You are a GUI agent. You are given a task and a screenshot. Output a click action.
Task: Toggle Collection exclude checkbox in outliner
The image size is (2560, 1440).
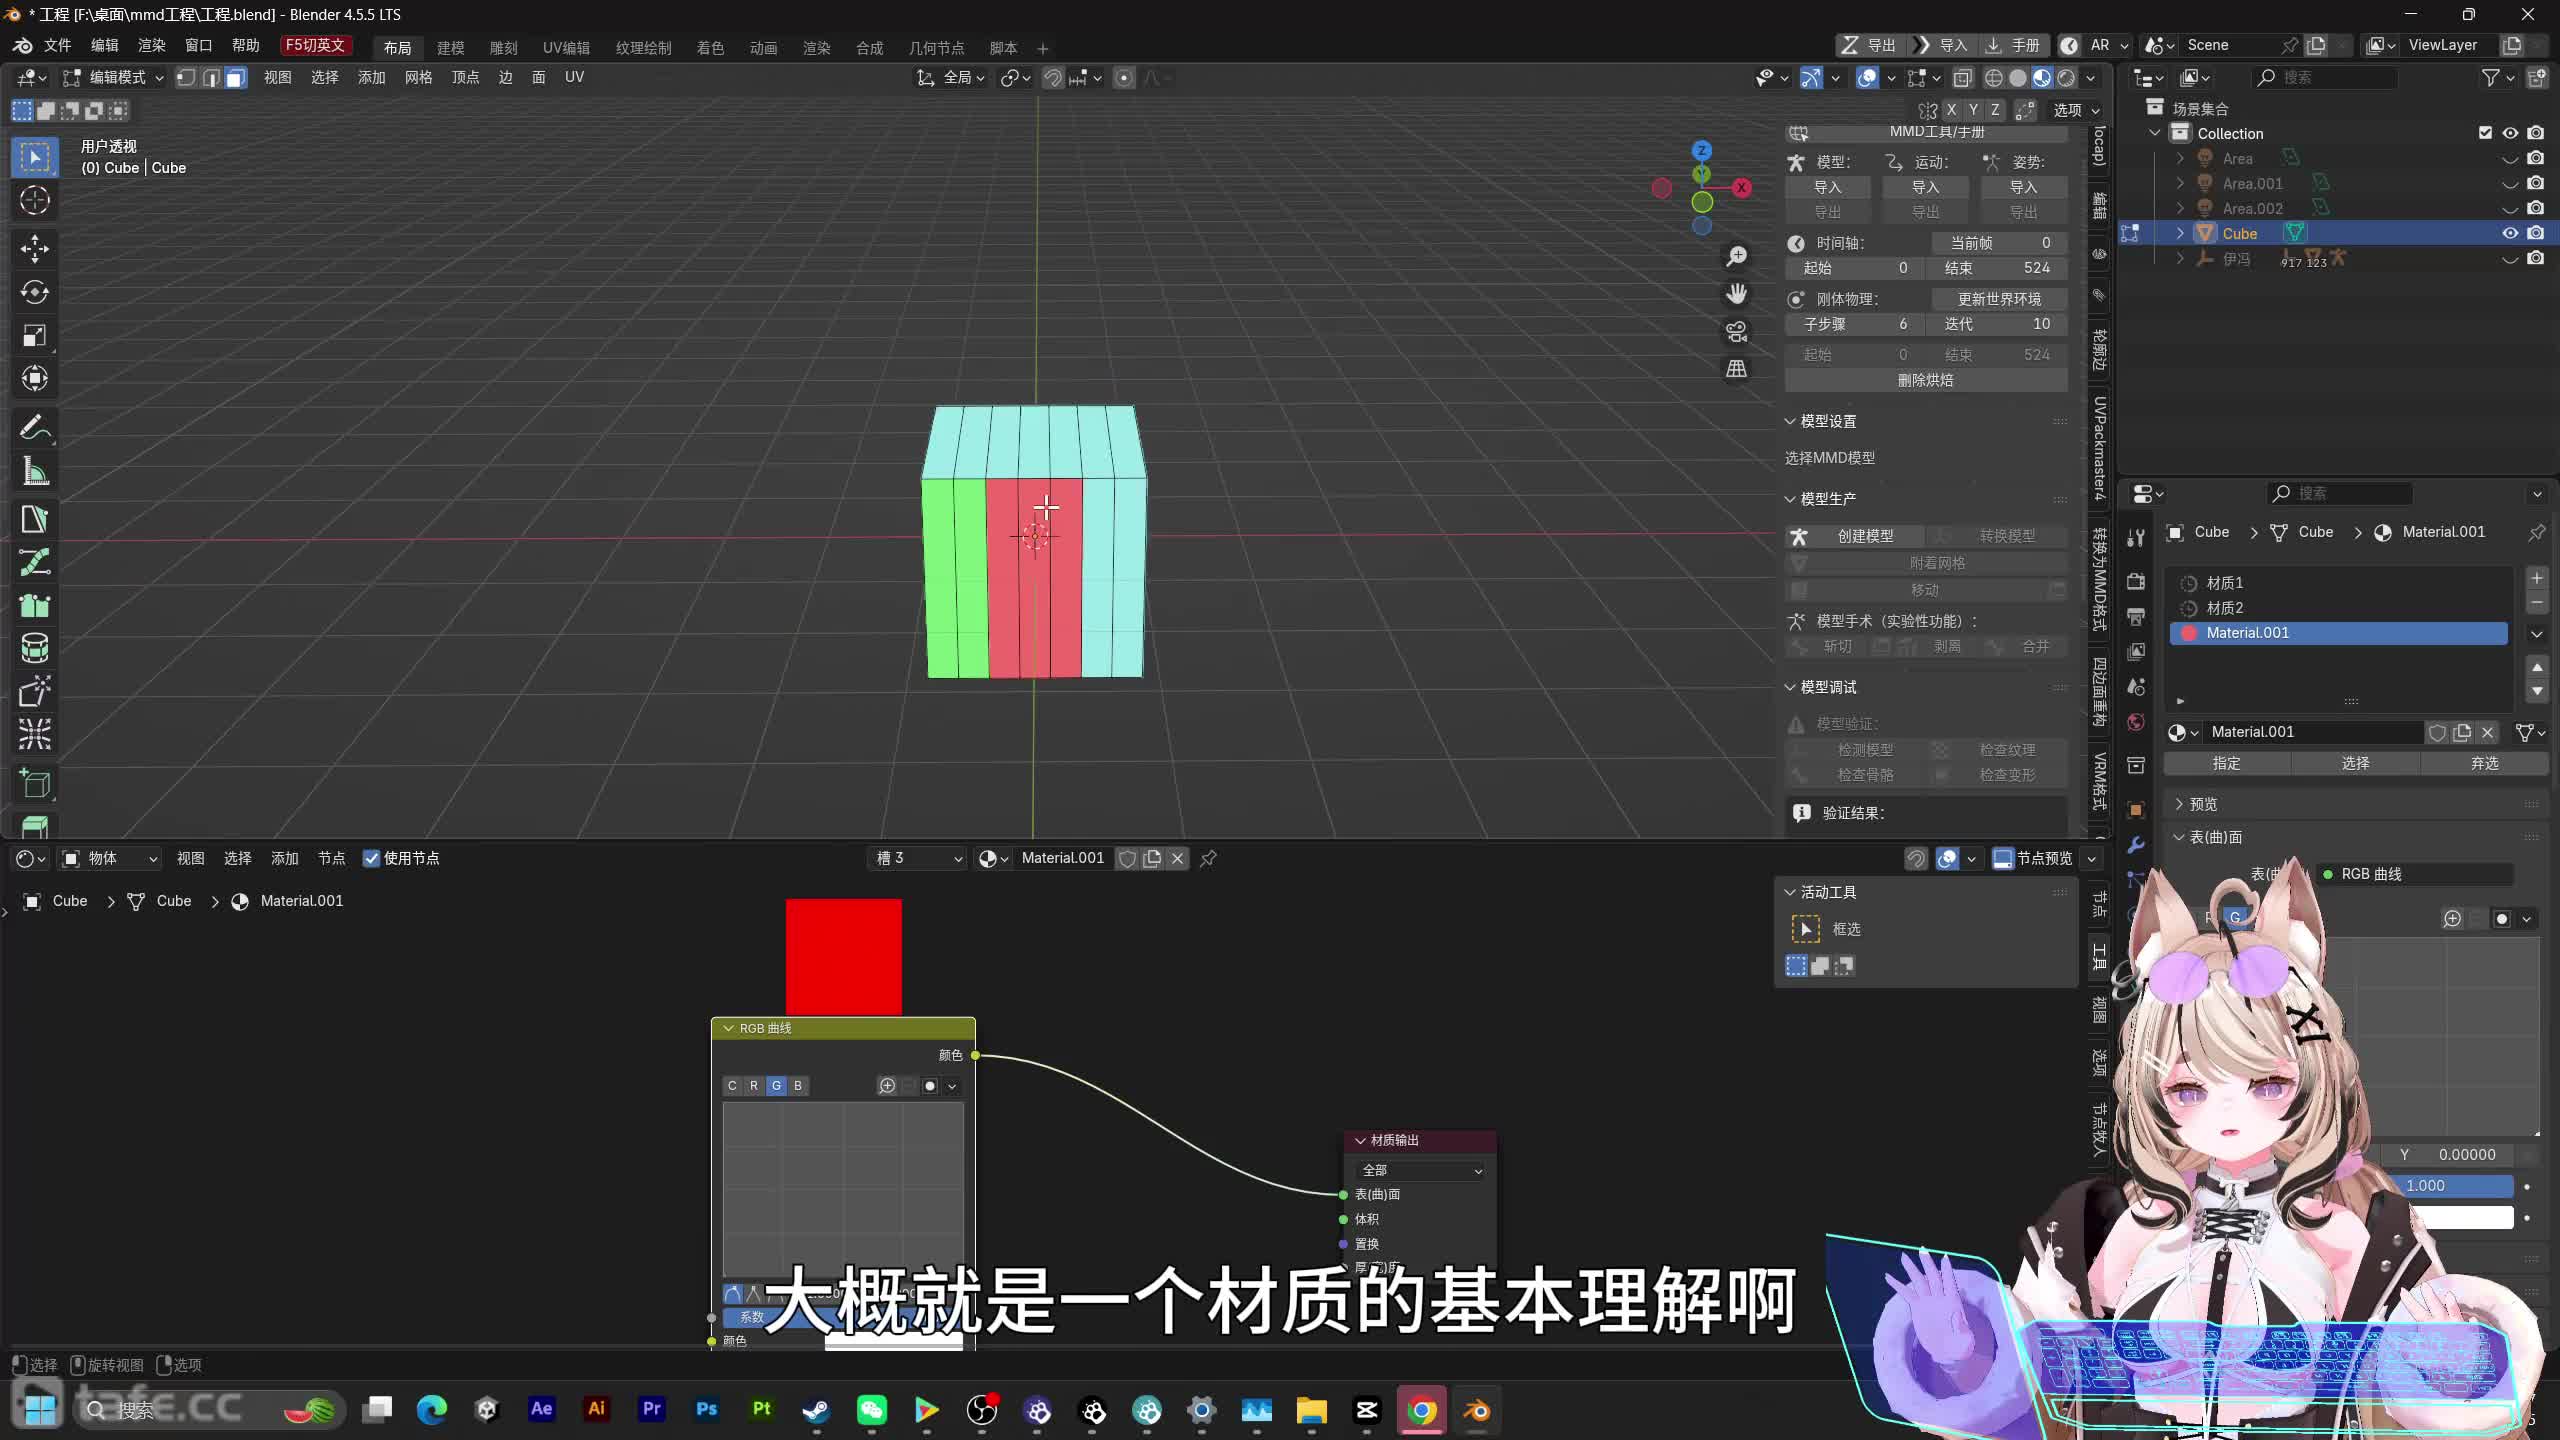(x=2485, y=133)
